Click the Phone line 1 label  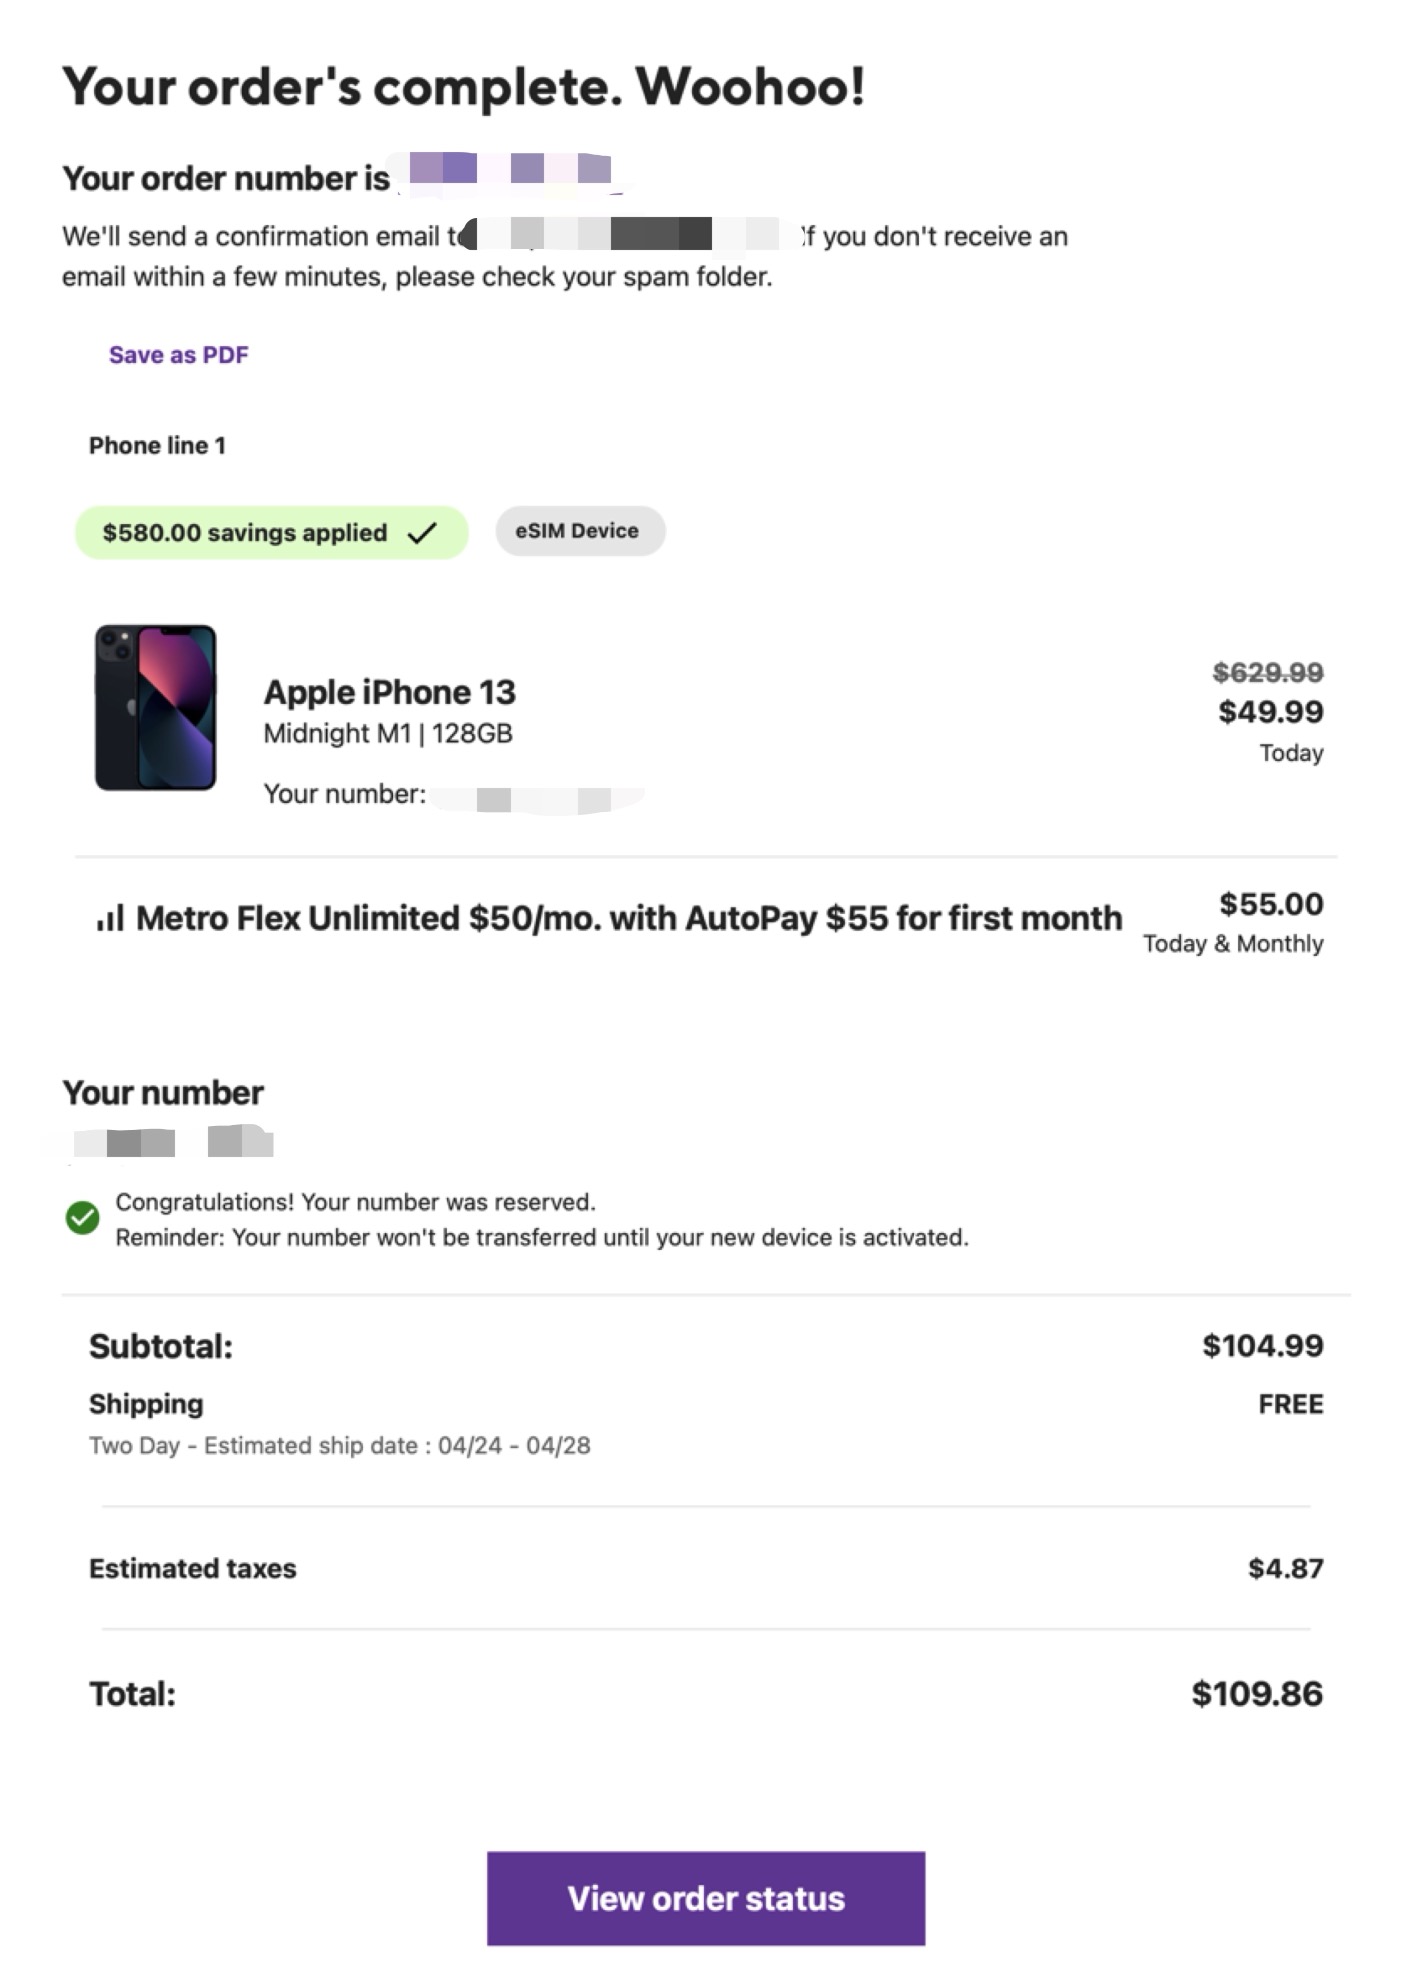[157, 446]
